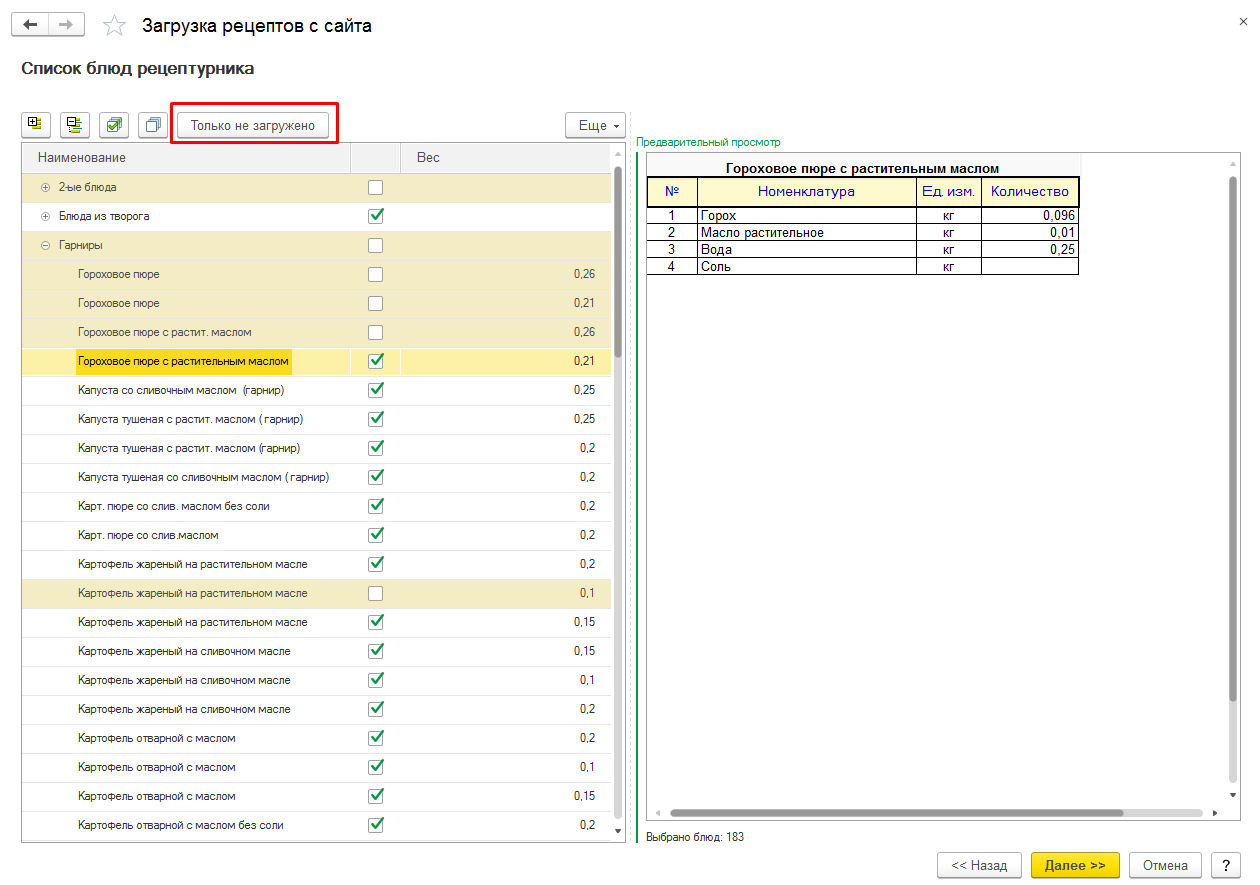The width and height of the screenshot is (1260, 885).
Task: Click the 'Выбрано блюд: 183' status text
Action: pos(695,837)
